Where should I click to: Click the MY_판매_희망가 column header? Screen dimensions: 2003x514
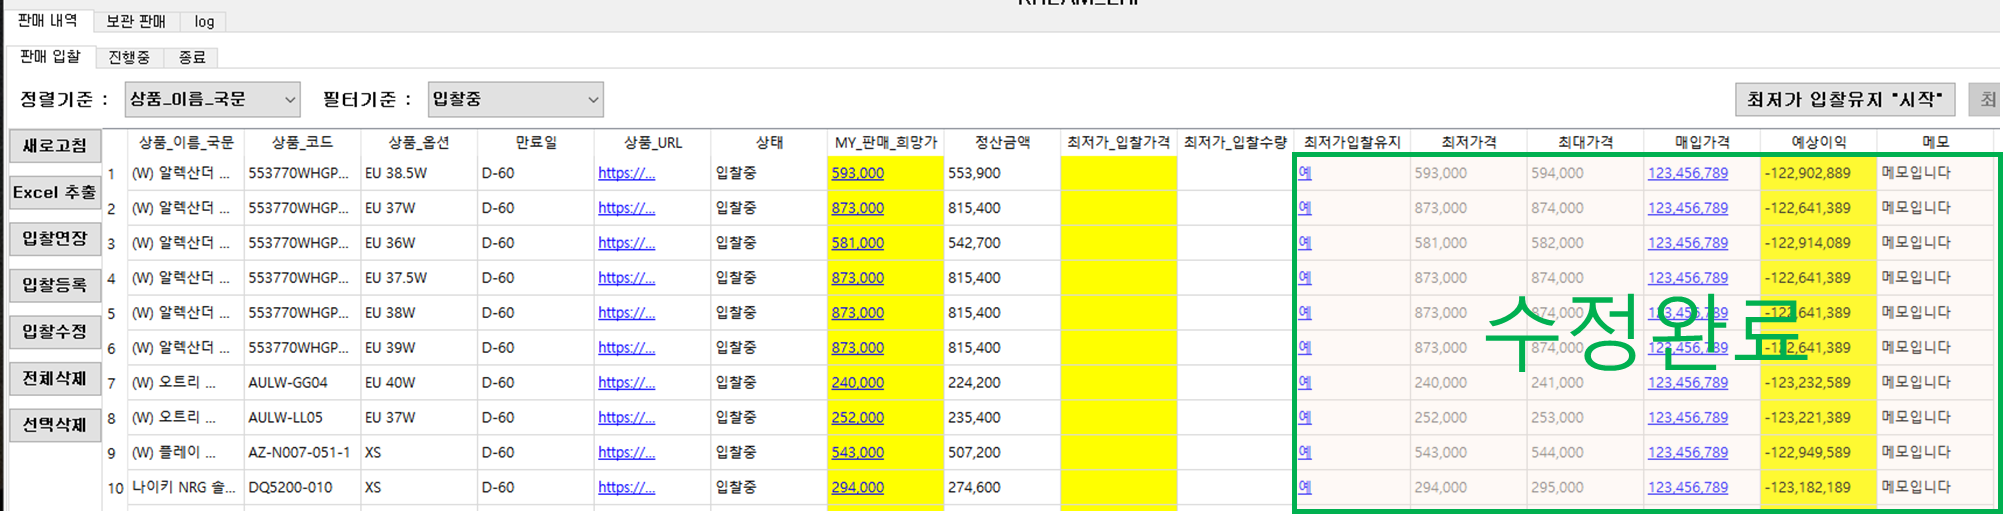pyautogui.click(x=886, y=142)
